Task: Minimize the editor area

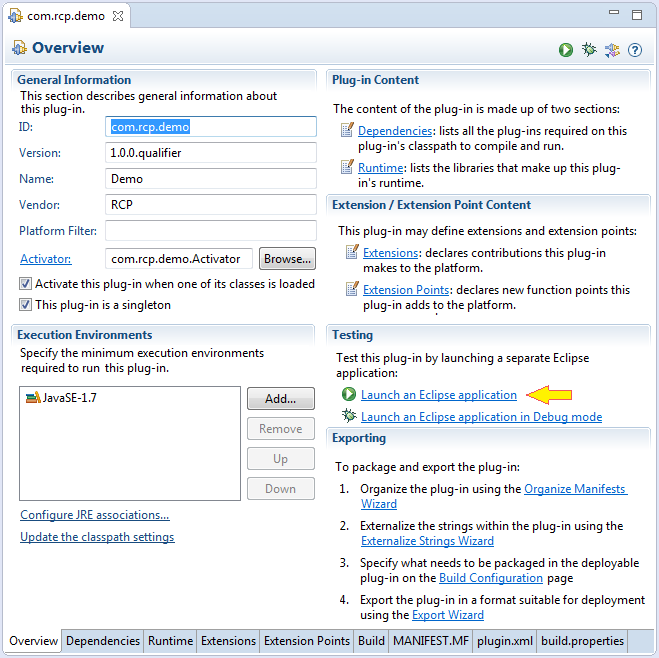Action: pyautogui.click(x=614, y=13)
